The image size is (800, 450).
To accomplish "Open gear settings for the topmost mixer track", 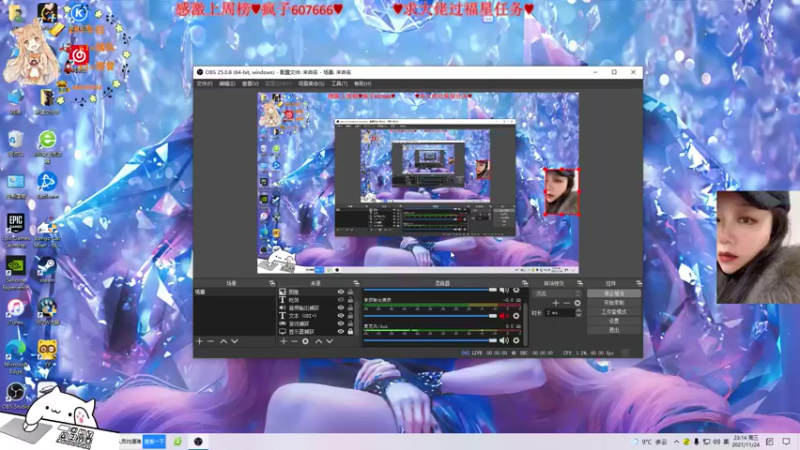I will click(x=516, y=290).
